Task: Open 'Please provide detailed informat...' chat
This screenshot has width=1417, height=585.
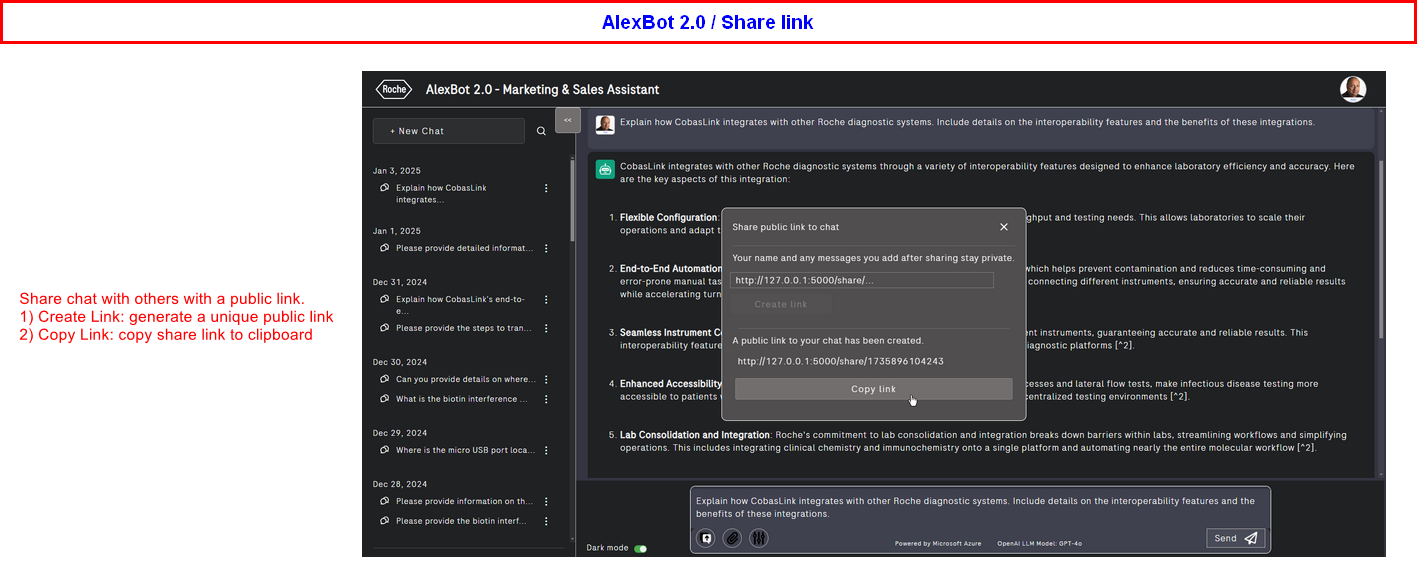Action: tap(465, 248)
